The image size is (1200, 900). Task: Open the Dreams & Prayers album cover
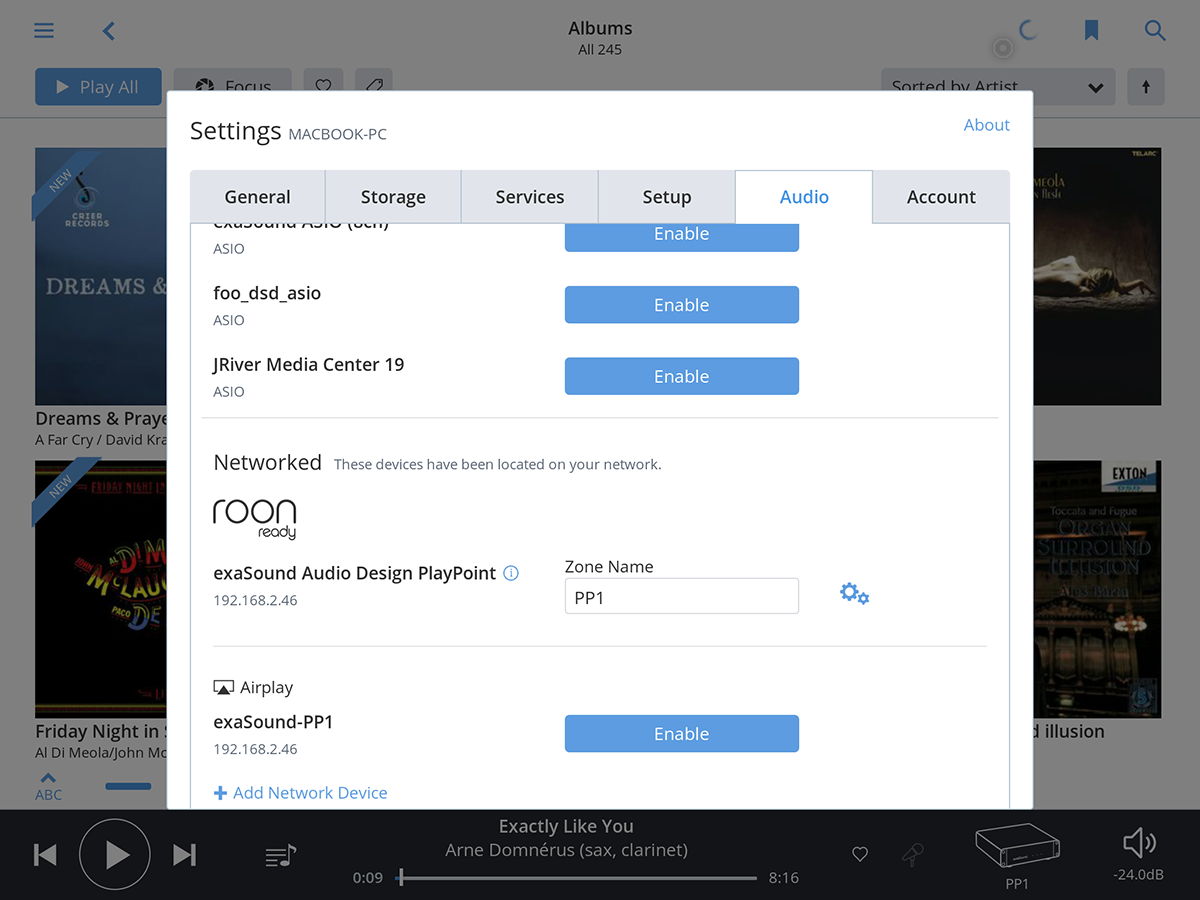point(101,276)
